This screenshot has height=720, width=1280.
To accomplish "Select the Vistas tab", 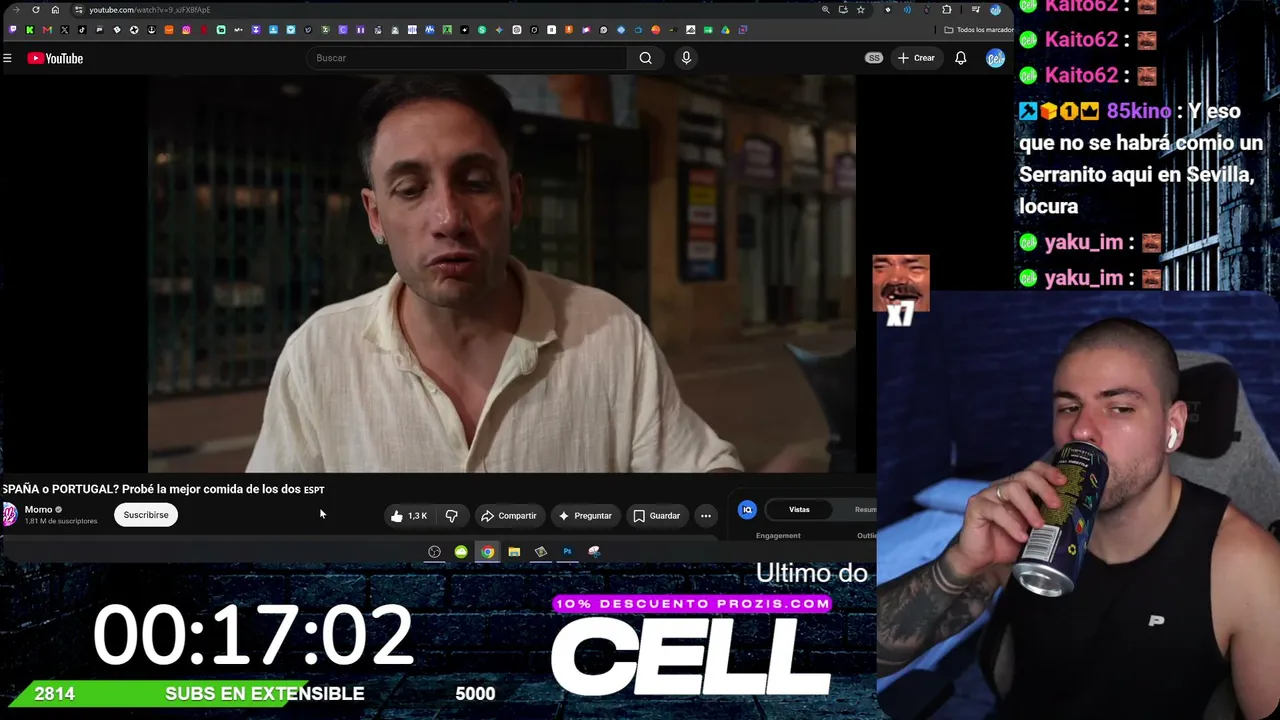I will (x=799, y=510).
